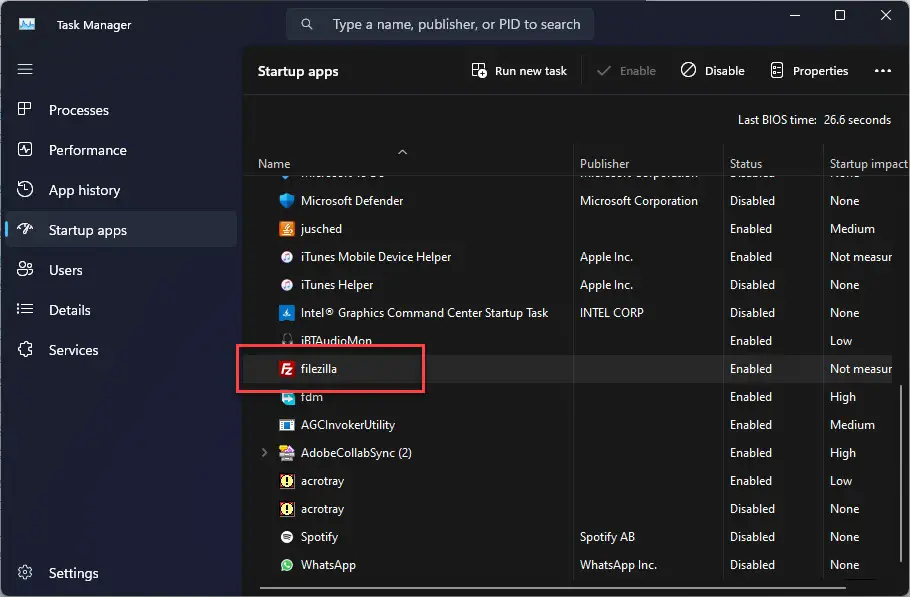Screen dimensions: 910x597
Task: Click the iTunes Helper icon
Action: [287, 285]
